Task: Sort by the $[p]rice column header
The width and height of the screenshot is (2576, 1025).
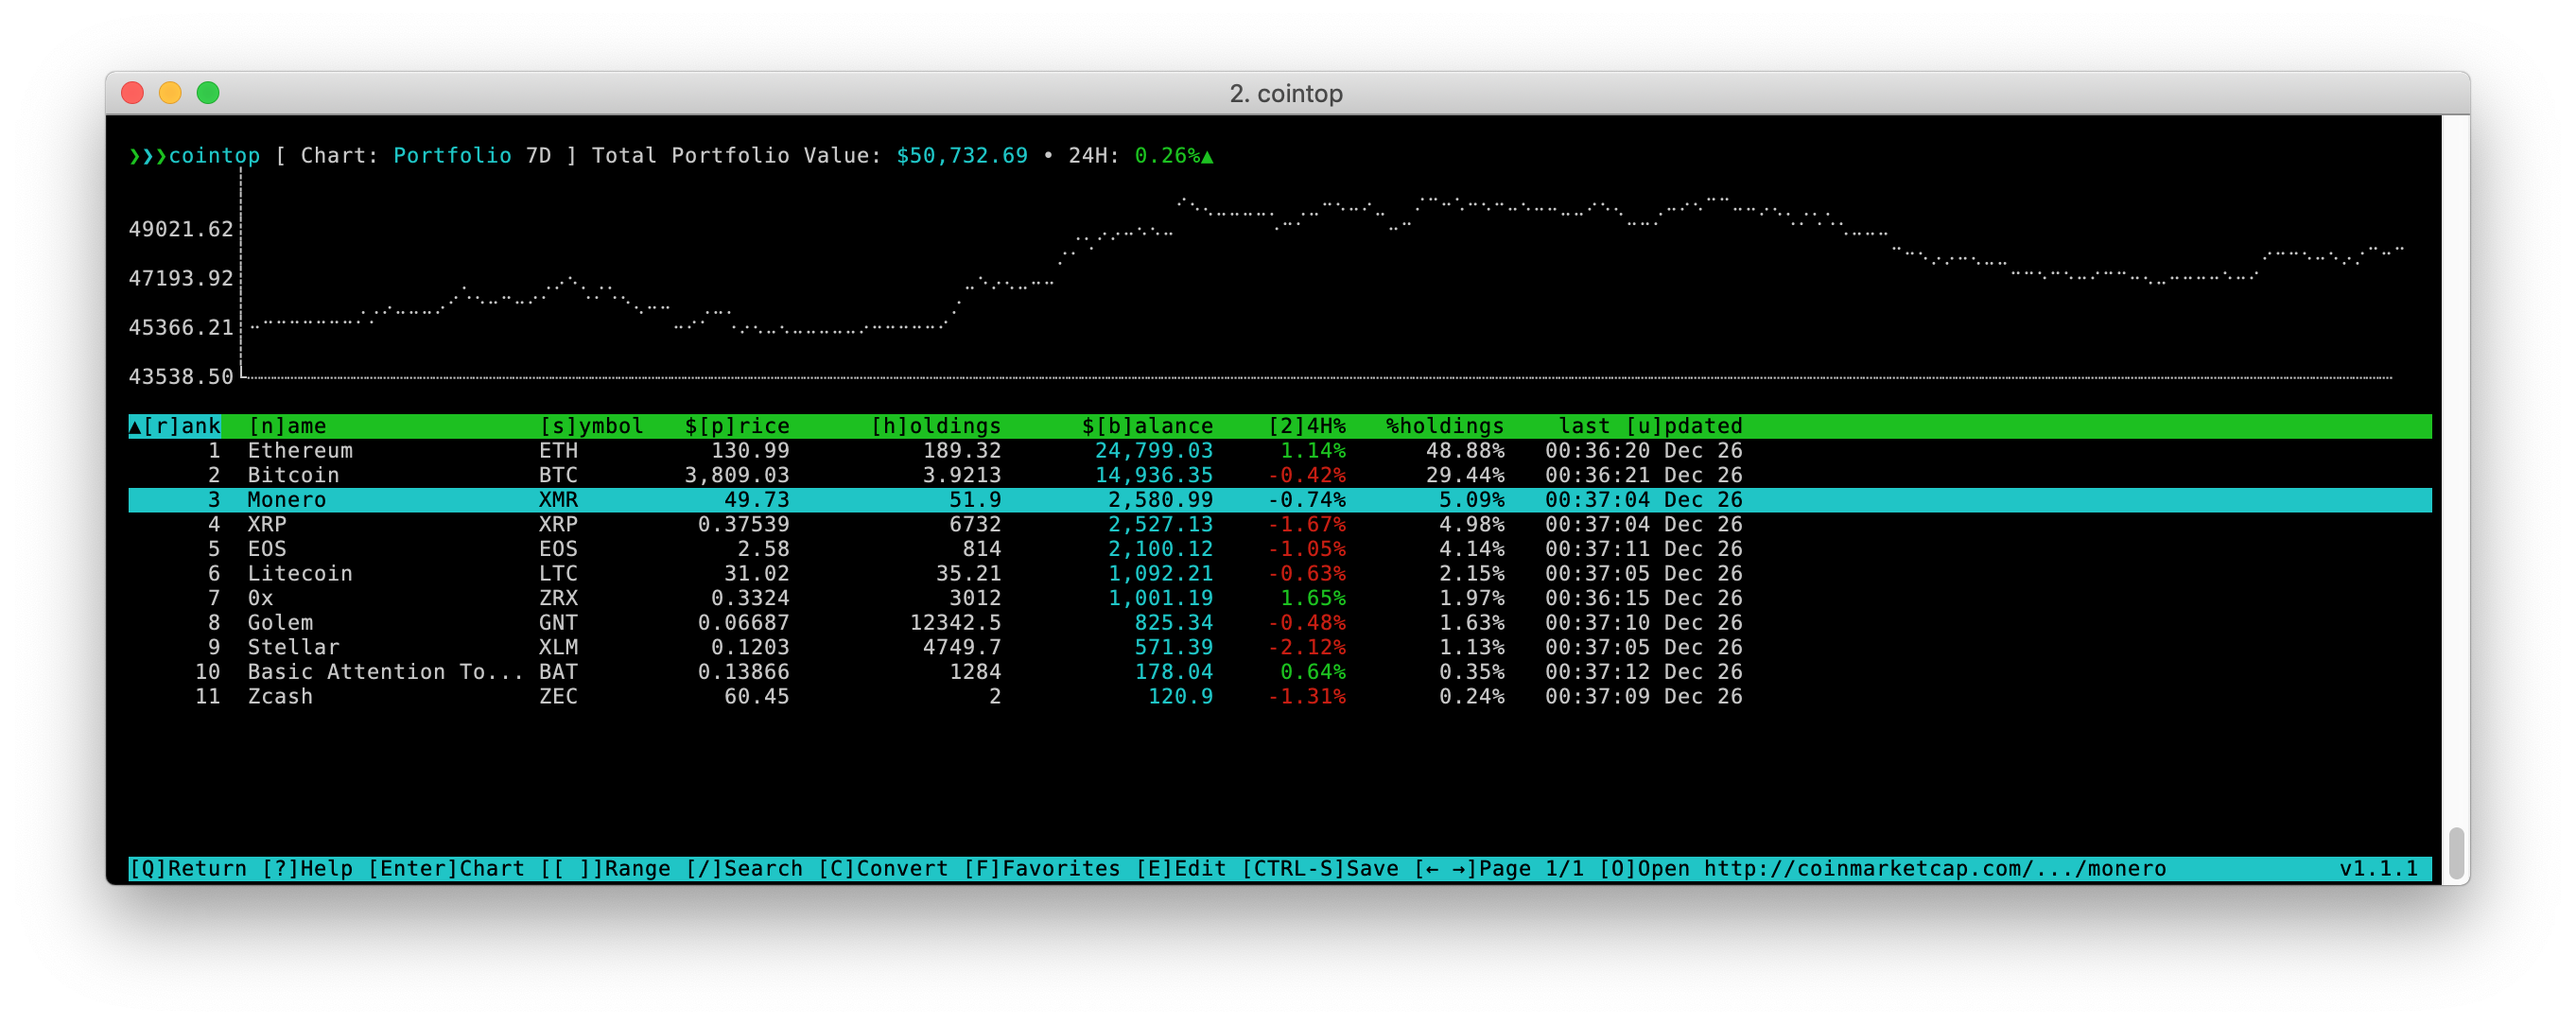Action: point(737,426)
